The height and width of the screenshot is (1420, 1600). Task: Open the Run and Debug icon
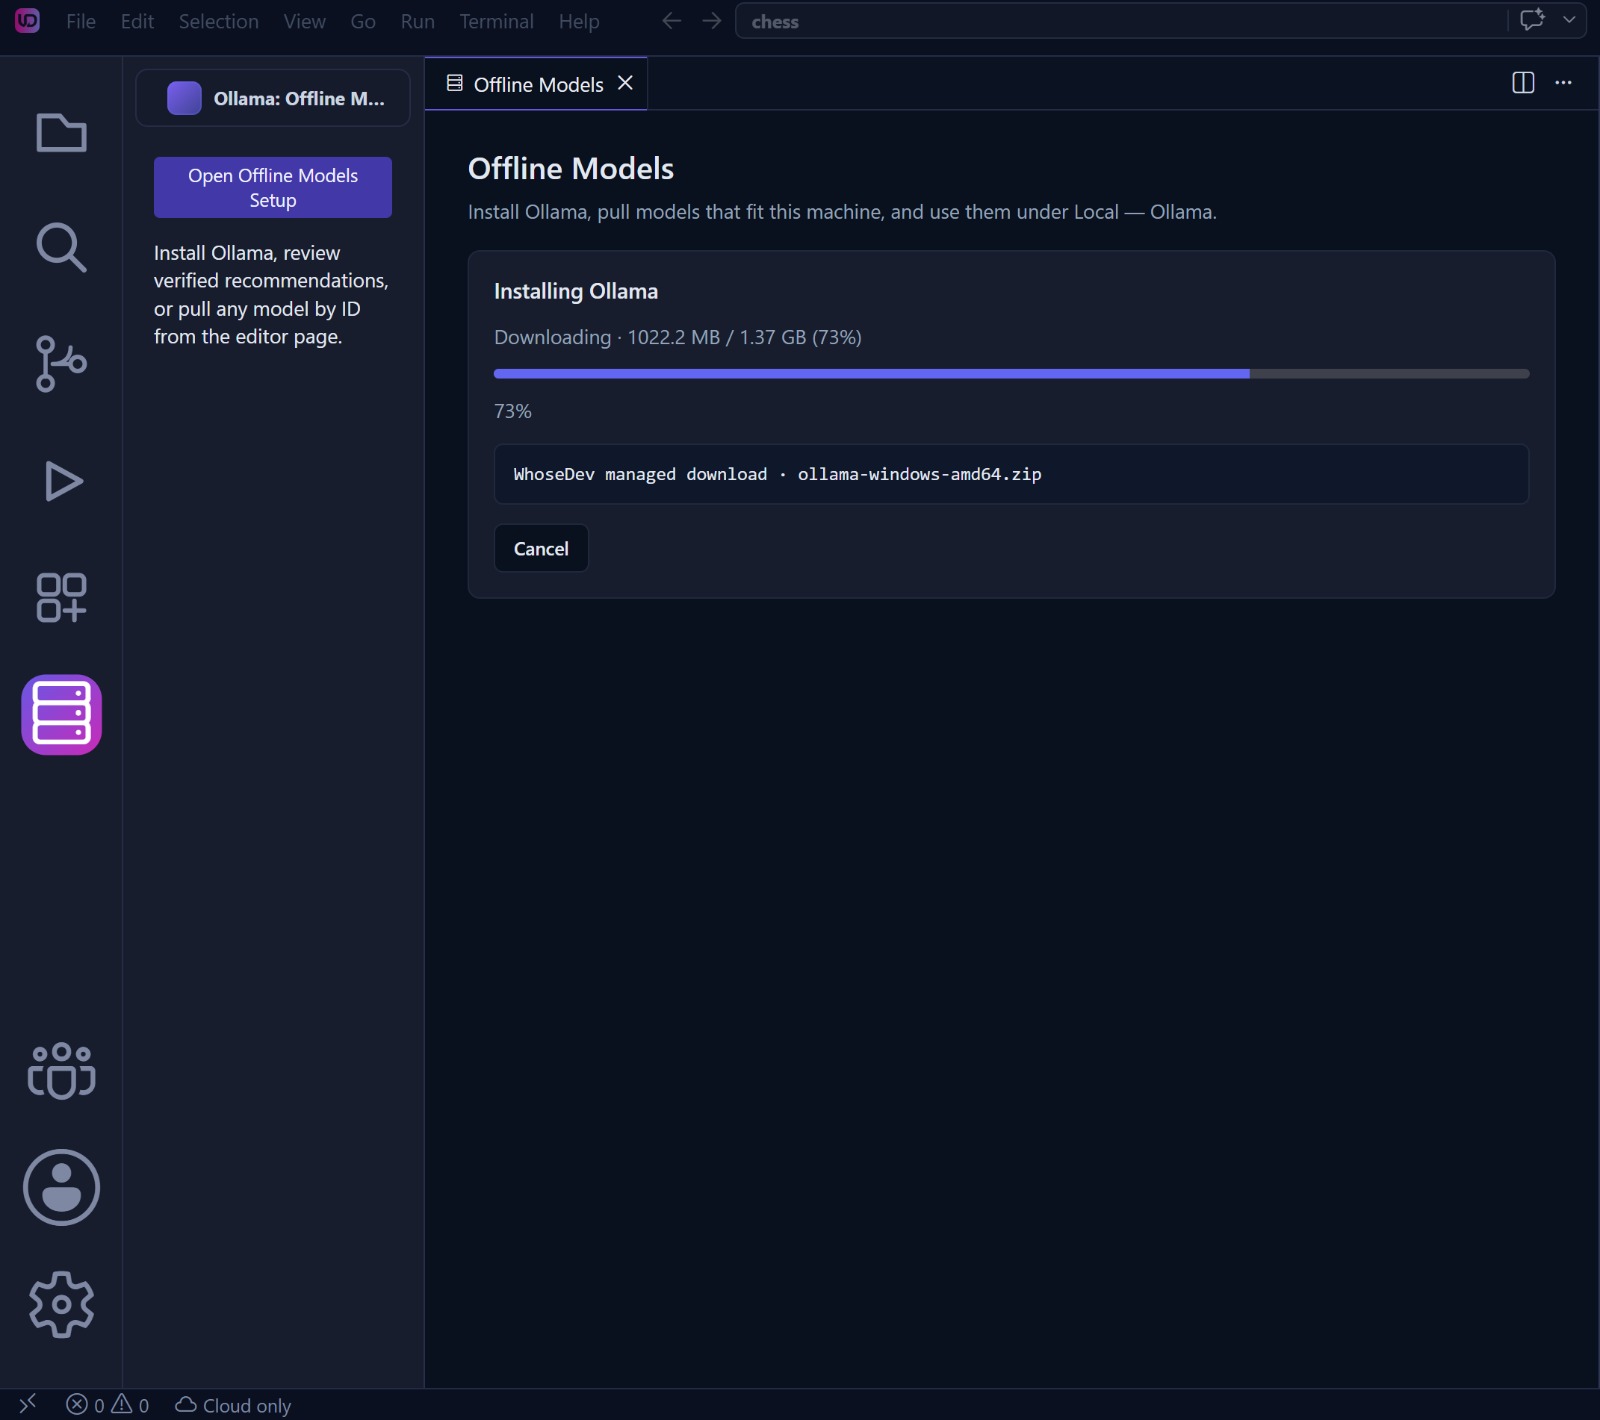tap(62, 481)
